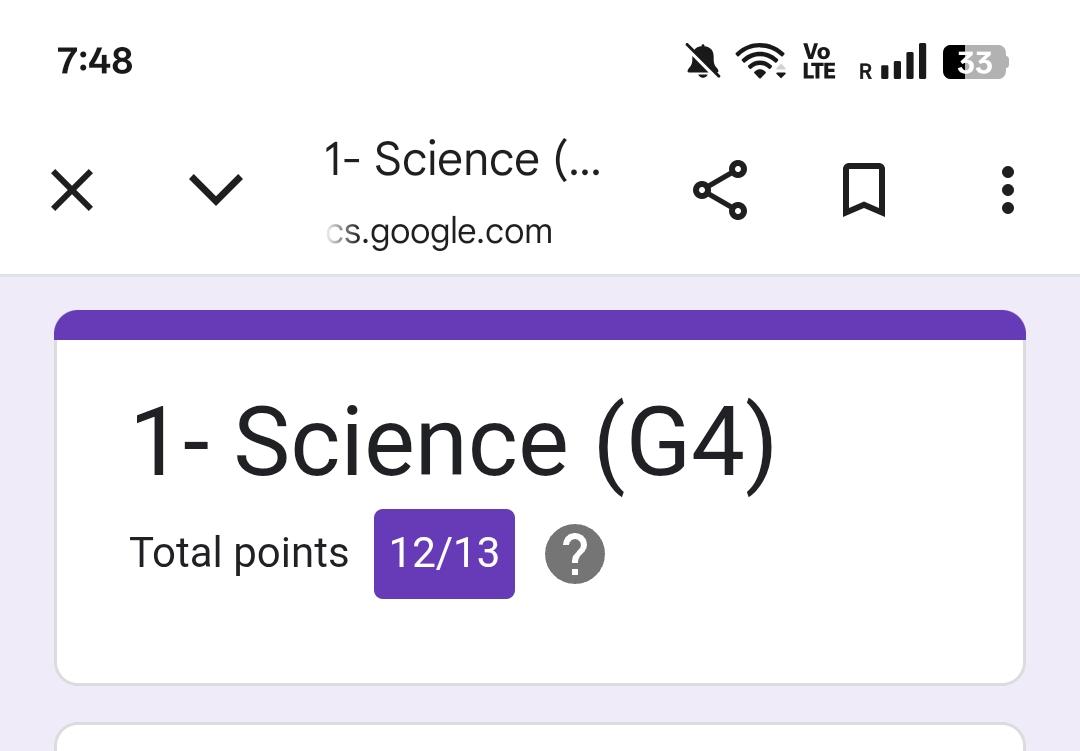
Task: Bookmark the current page
Action: click(864, 190)
